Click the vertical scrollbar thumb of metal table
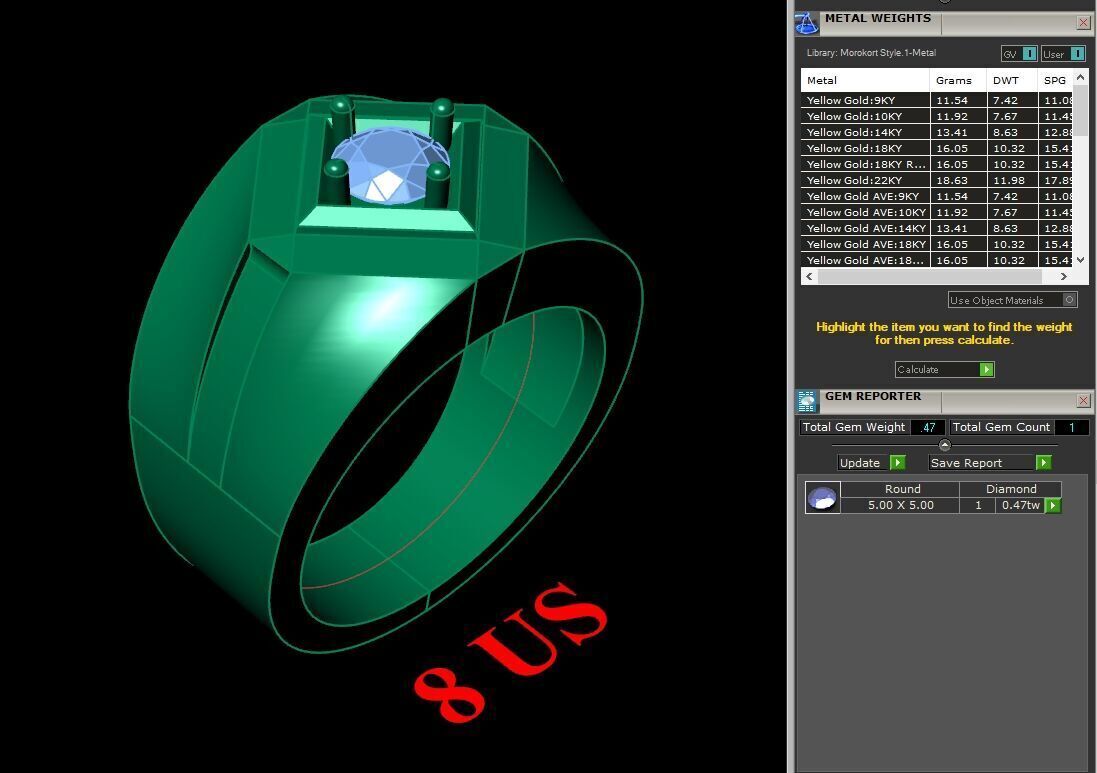1097x773 pixels. [1080, 111]
